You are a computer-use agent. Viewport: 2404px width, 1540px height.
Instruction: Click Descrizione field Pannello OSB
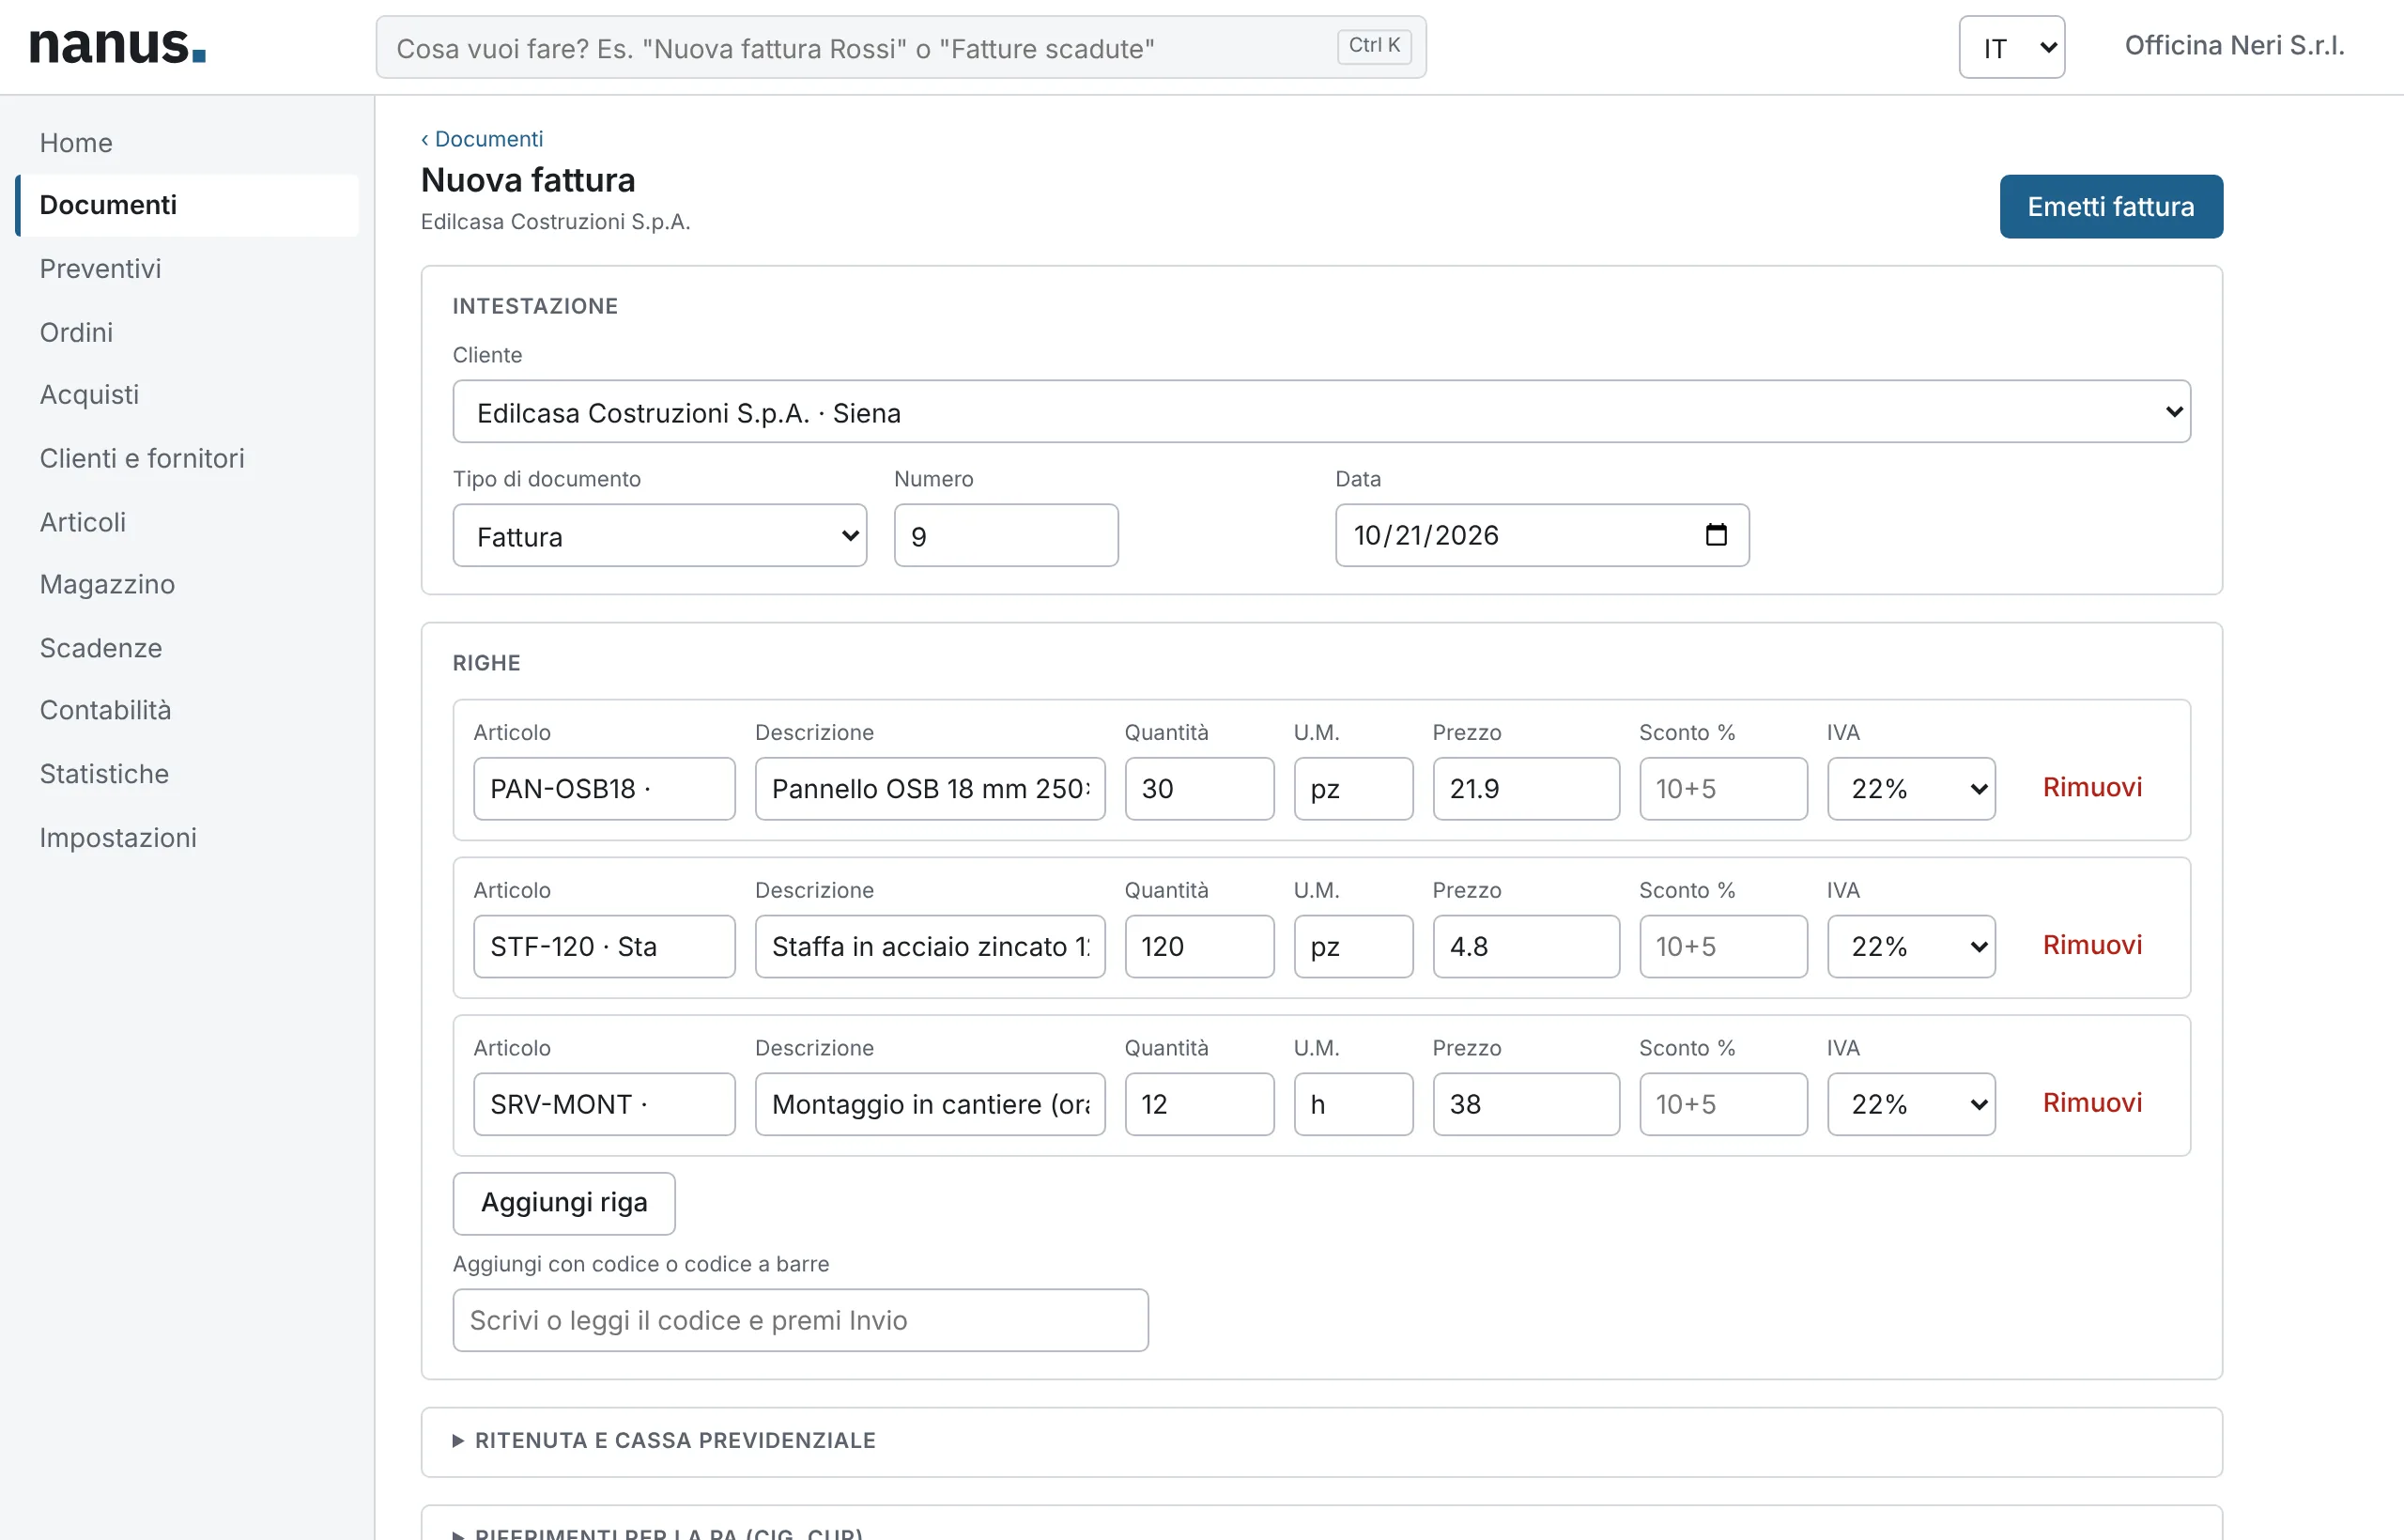(x=930, y=789)
